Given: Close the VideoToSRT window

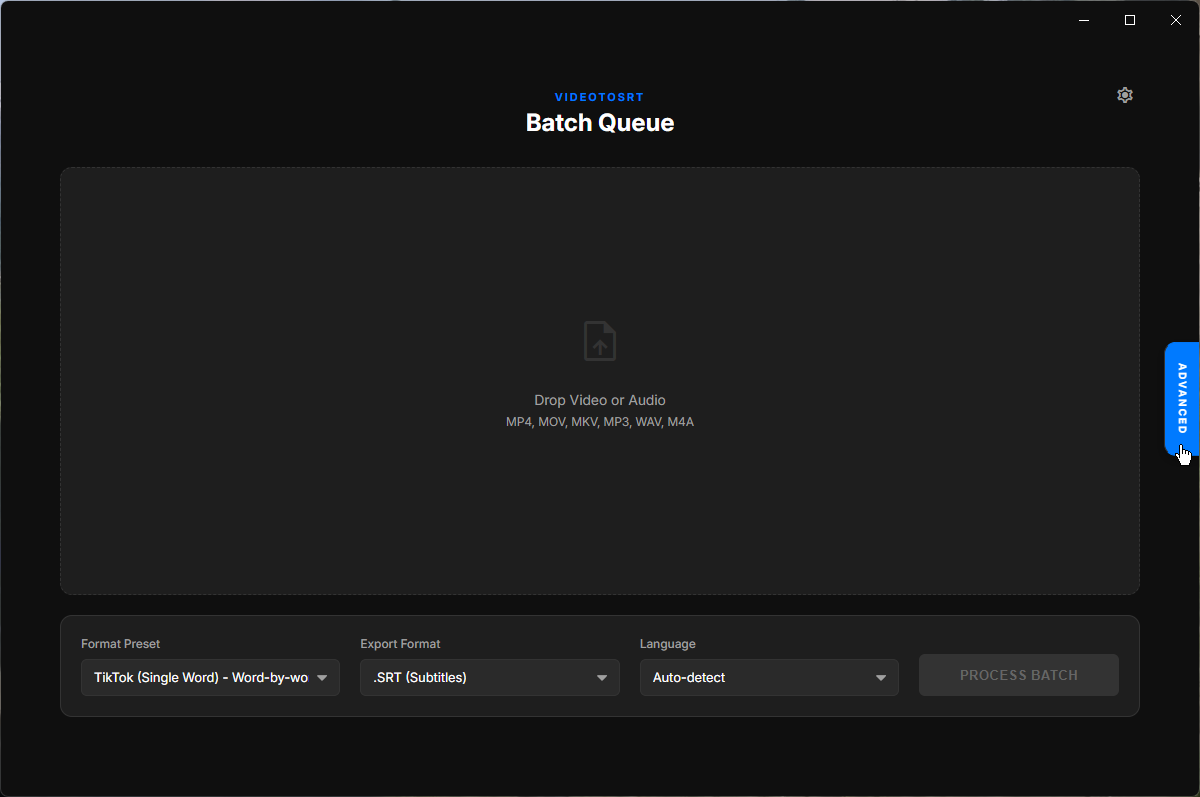Looking at the screenshot, I should click(1176, 20).
